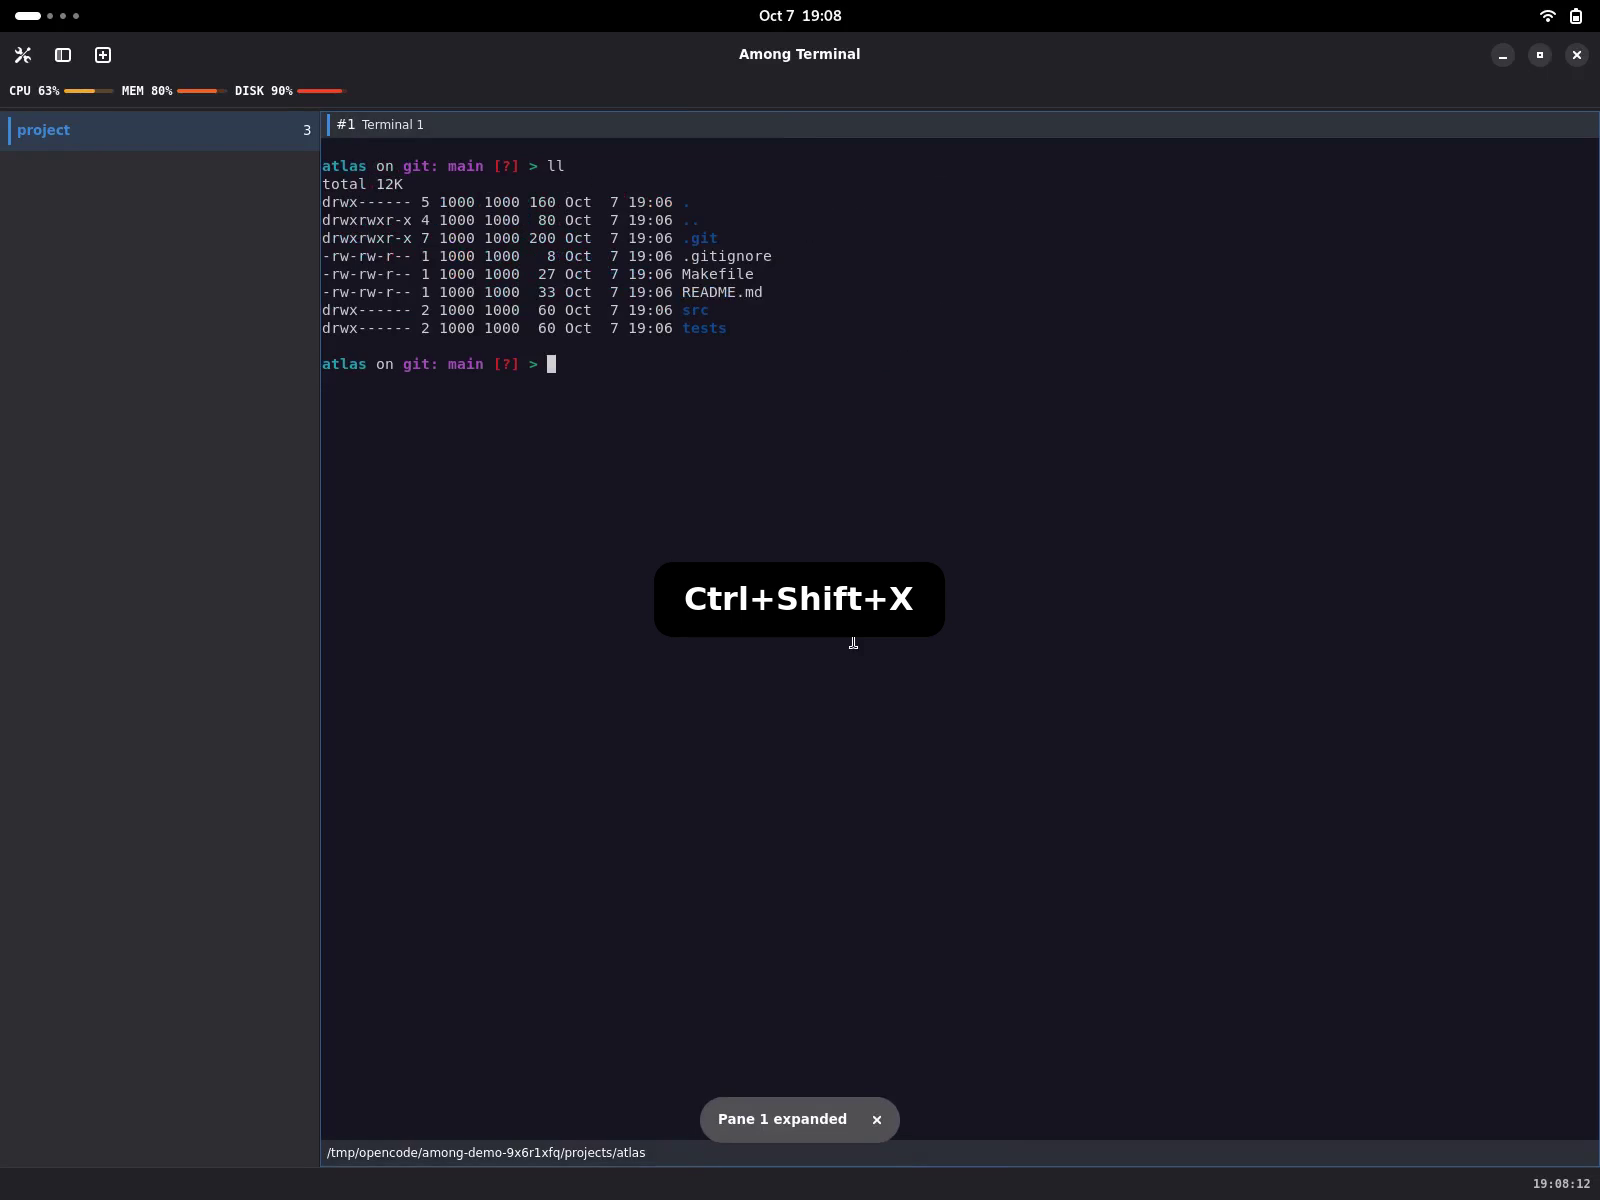Maximize the Among Terminal window
The height and width of the screenshot is (1200, 1600).
pos(1540,55)
